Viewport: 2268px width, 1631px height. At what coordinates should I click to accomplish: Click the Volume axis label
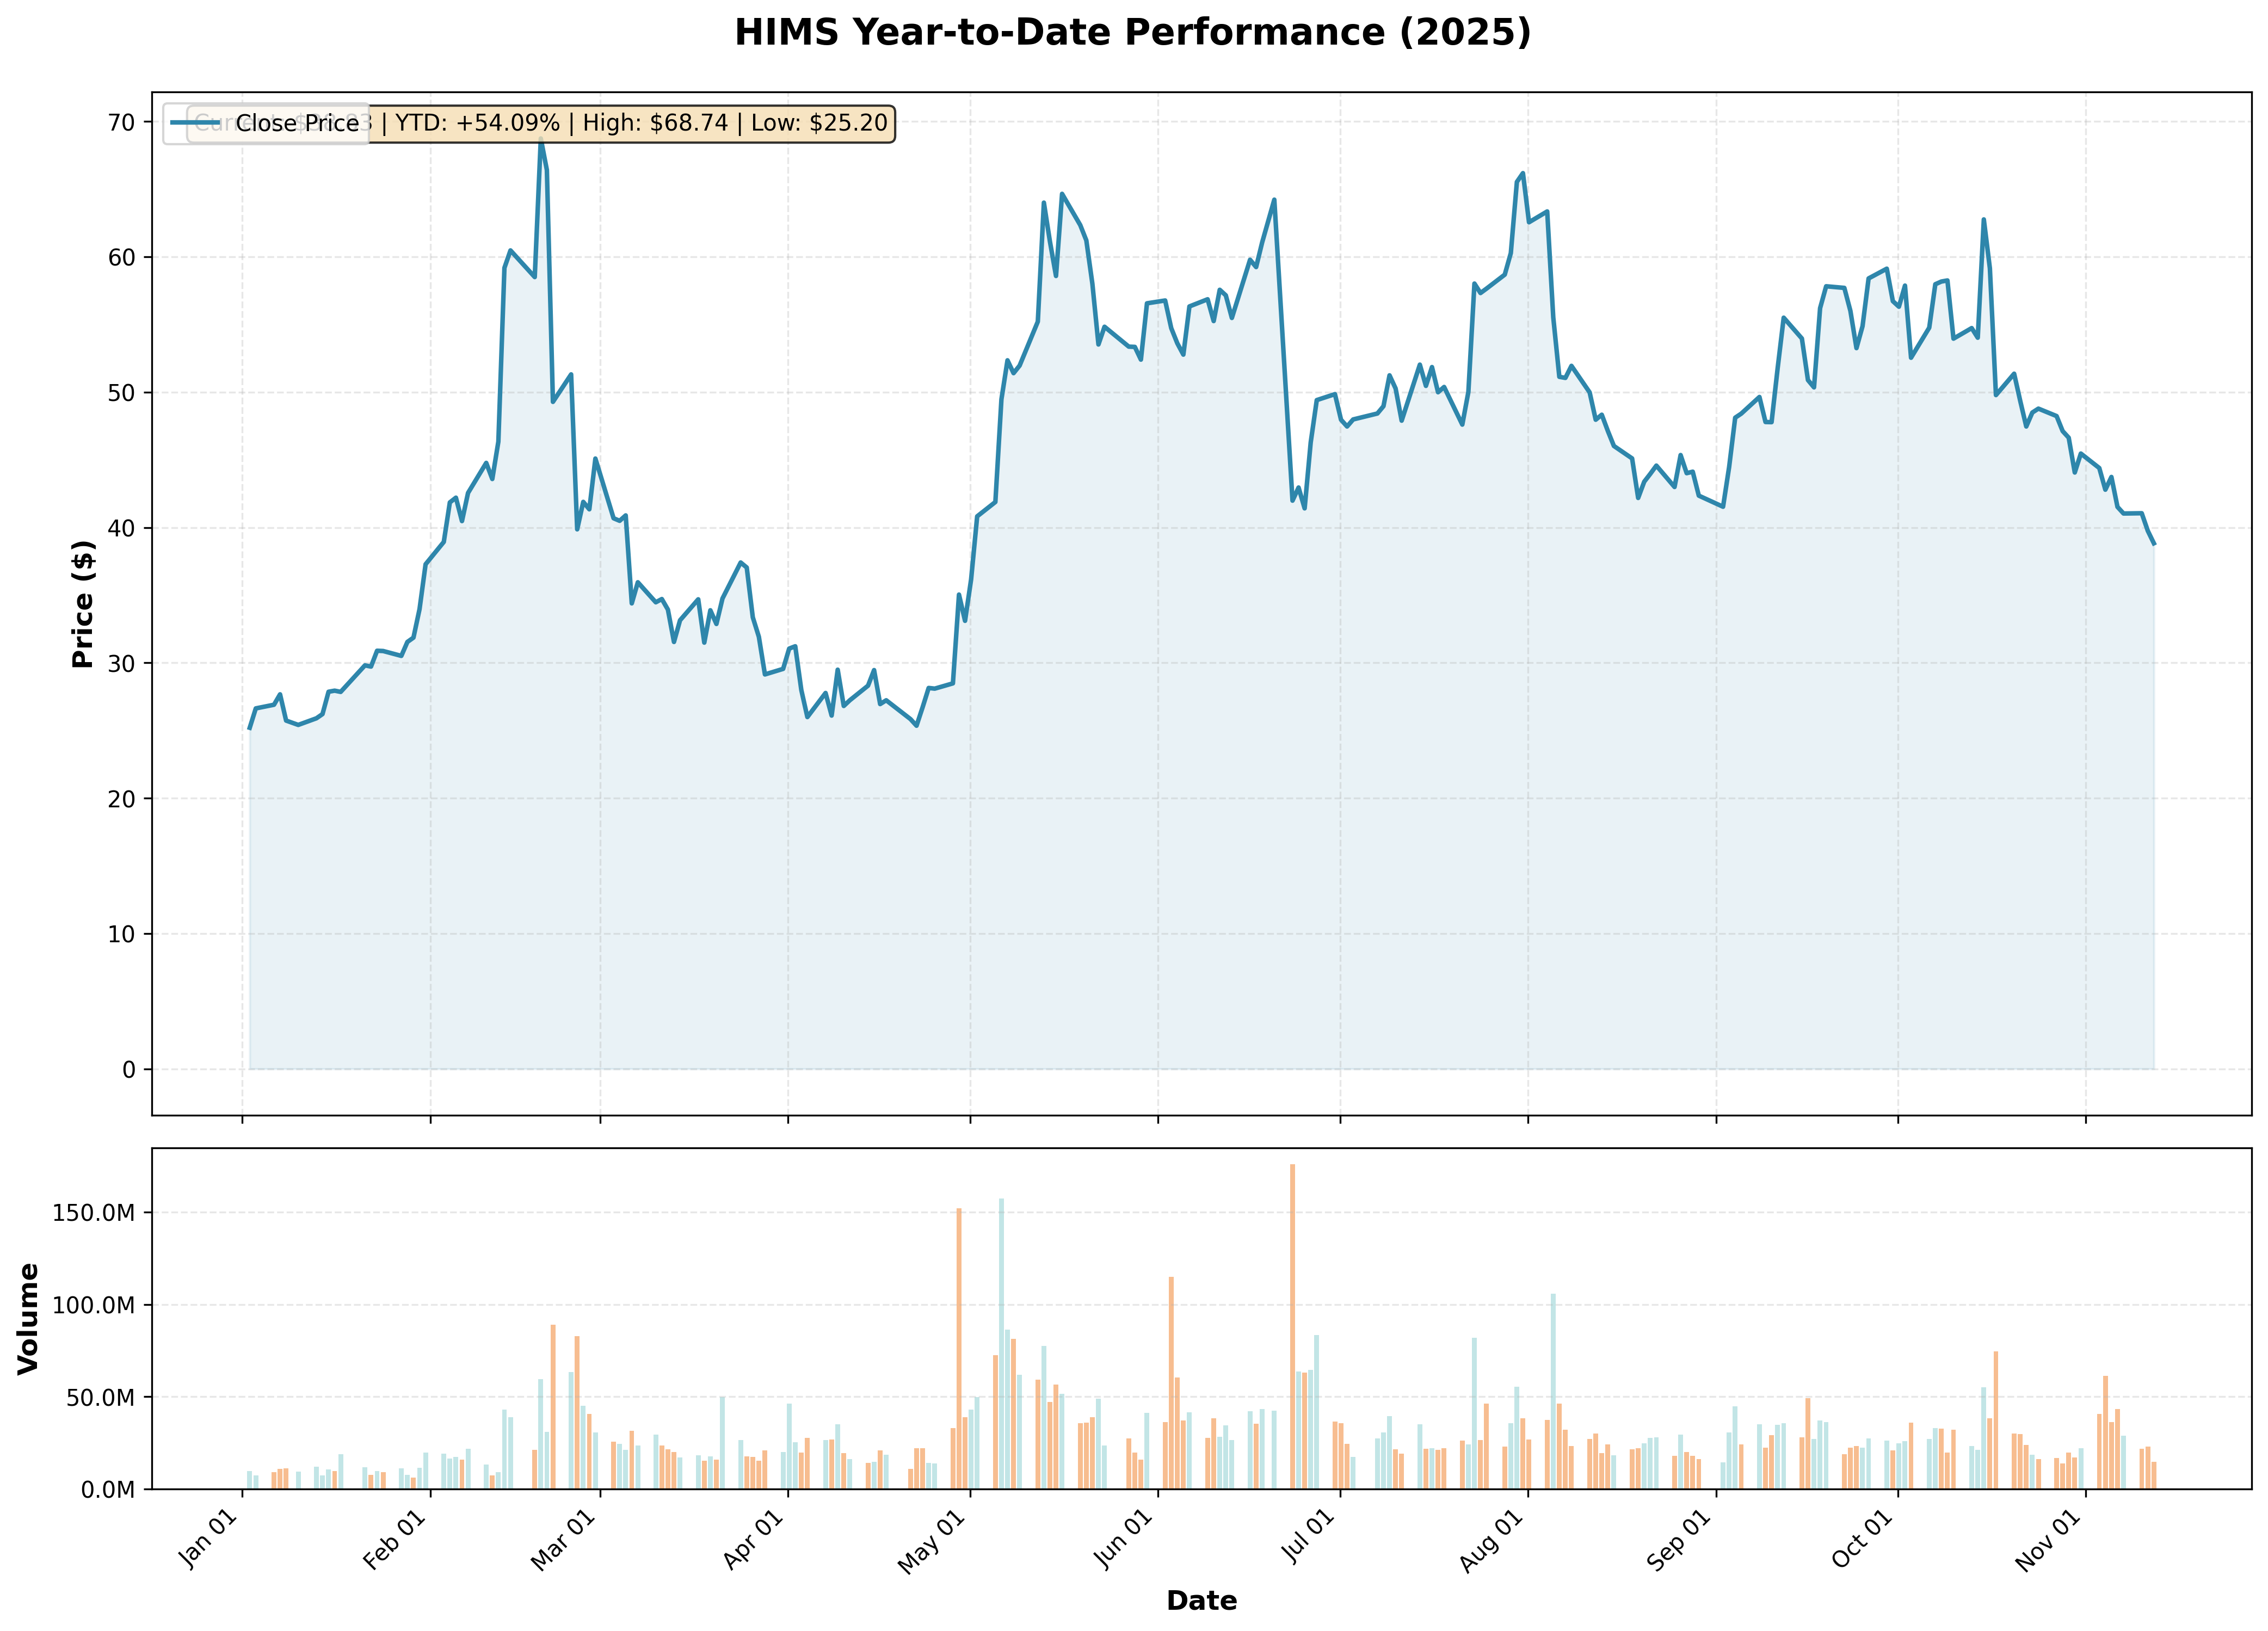[29, 1318]
